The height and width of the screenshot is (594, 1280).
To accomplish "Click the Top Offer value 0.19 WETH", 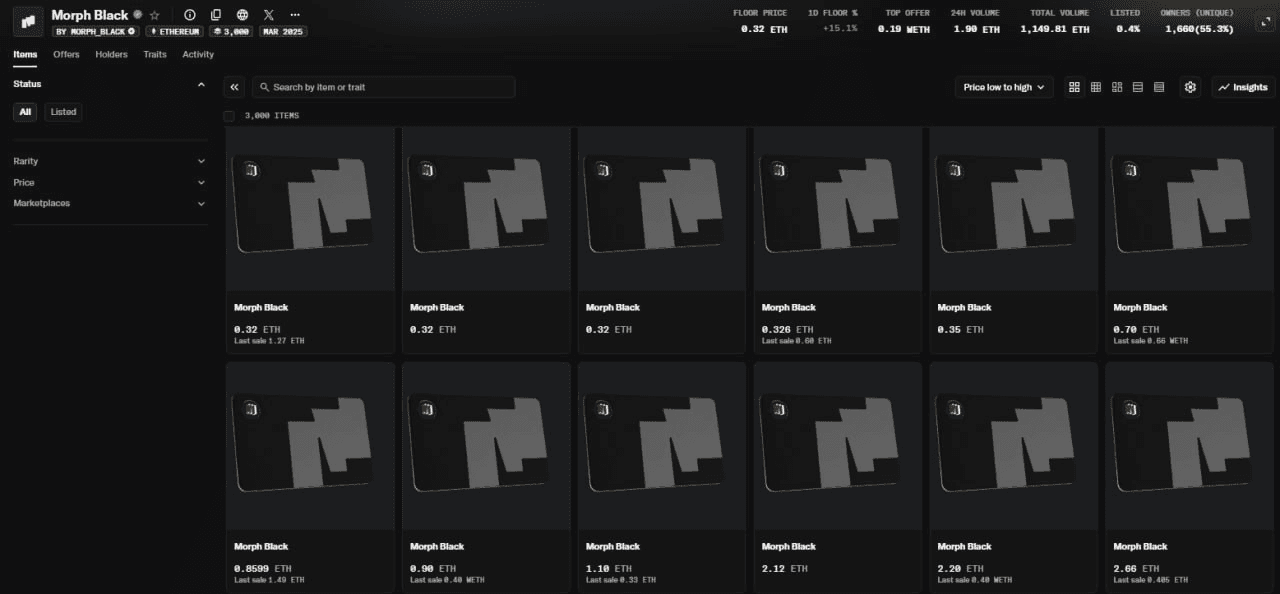I will pos(904,29).
